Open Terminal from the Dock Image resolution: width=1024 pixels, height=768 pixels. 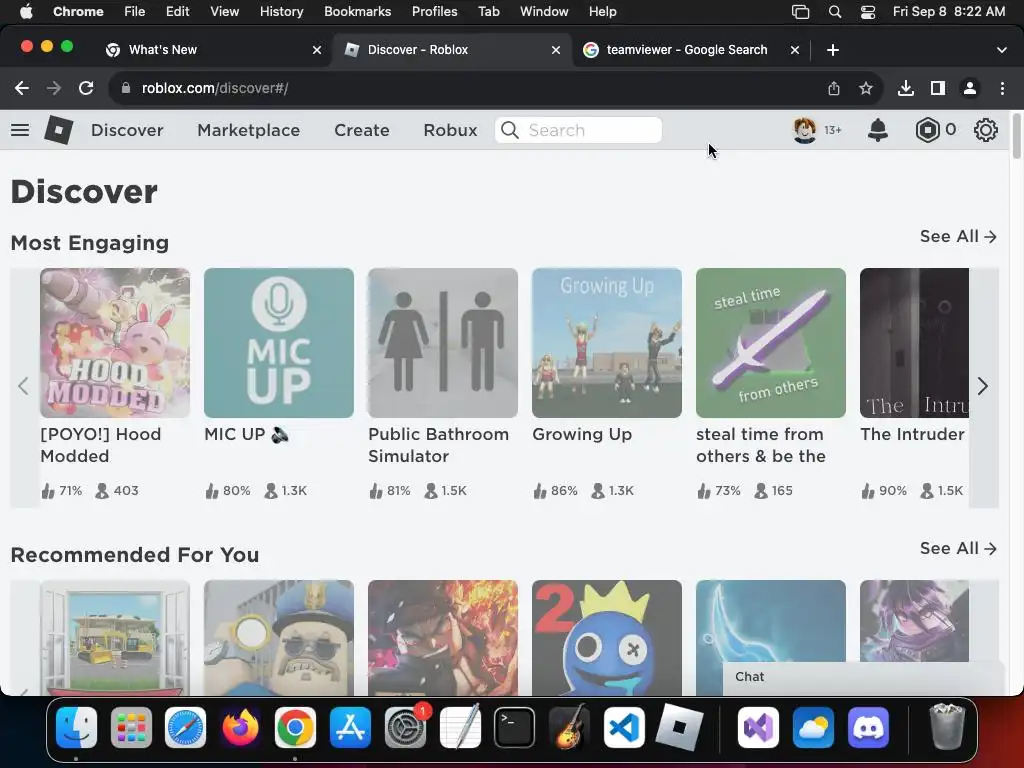click(514, 727)
